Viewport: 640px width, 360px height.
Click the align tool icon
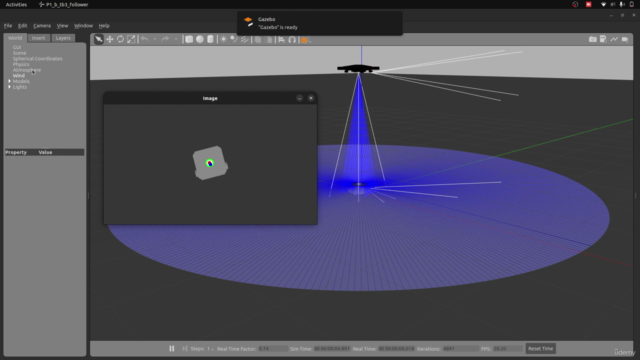click(281, 40)
